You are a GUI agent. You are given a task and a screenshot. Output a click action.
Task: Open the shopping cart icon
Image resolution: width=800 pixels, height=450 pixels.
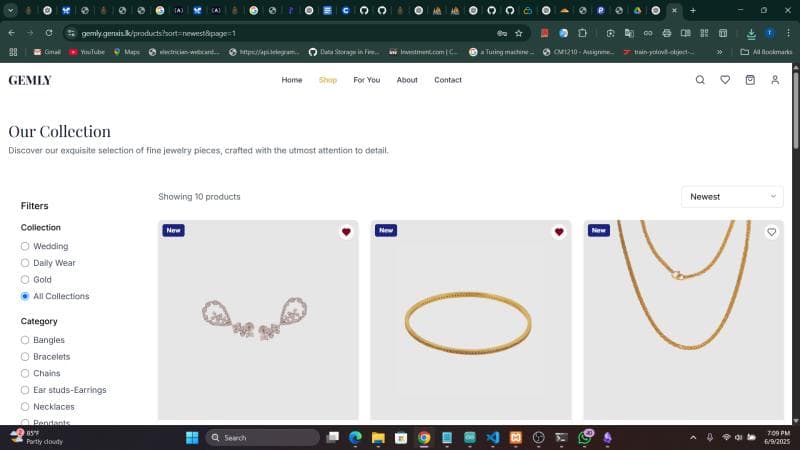pyautogui.click(x=750, y=80)
